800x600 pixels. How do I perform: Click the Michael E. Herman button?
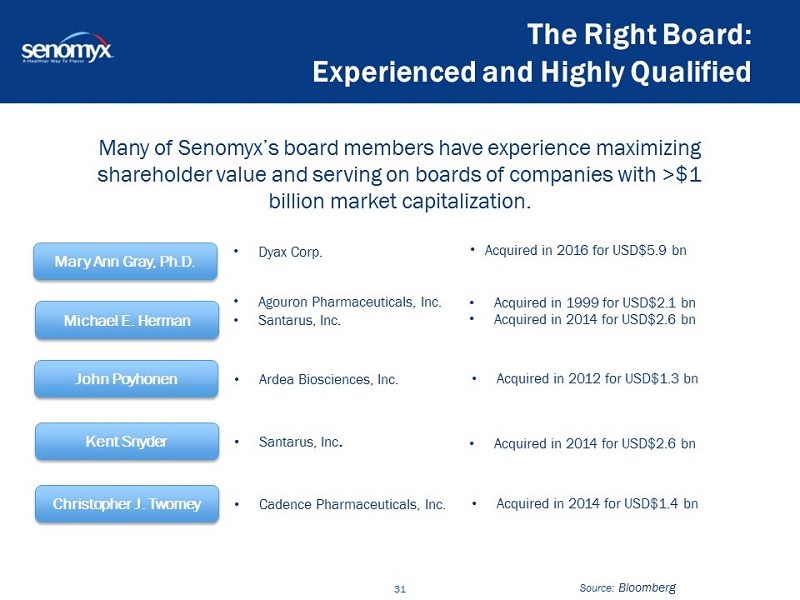coord(126,320)
